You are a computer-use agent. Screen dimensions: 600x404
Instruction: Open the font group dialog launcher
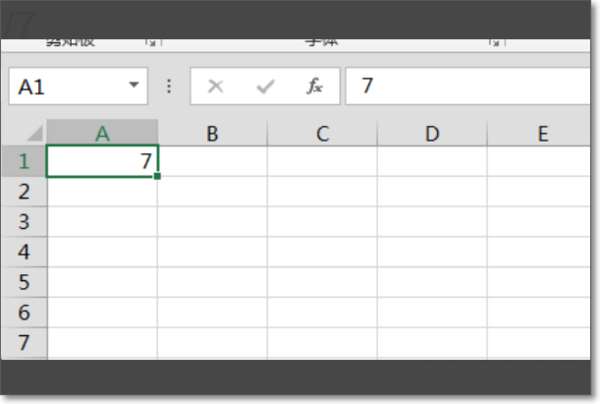coord(495,42)
